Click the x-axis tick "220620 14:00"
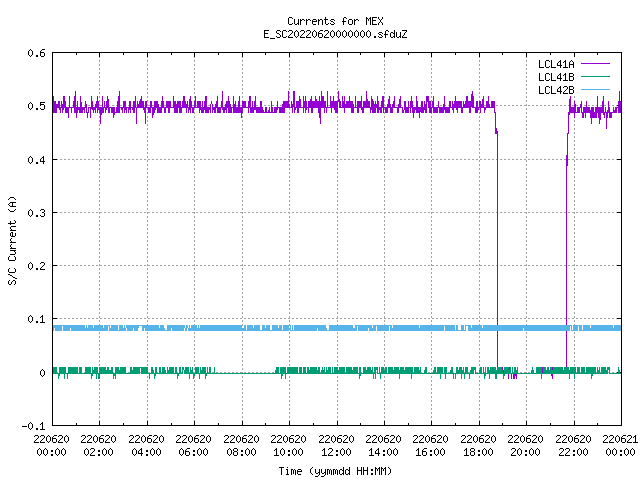Screen dimensions: 640x480 pos(383,446)
